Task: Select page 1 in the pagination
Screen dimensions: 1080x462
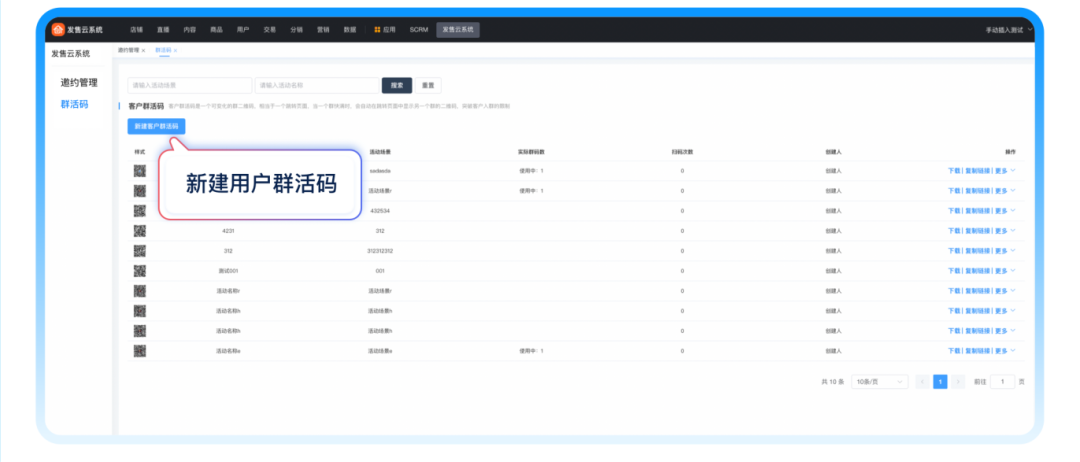Action: pos(940,381)
